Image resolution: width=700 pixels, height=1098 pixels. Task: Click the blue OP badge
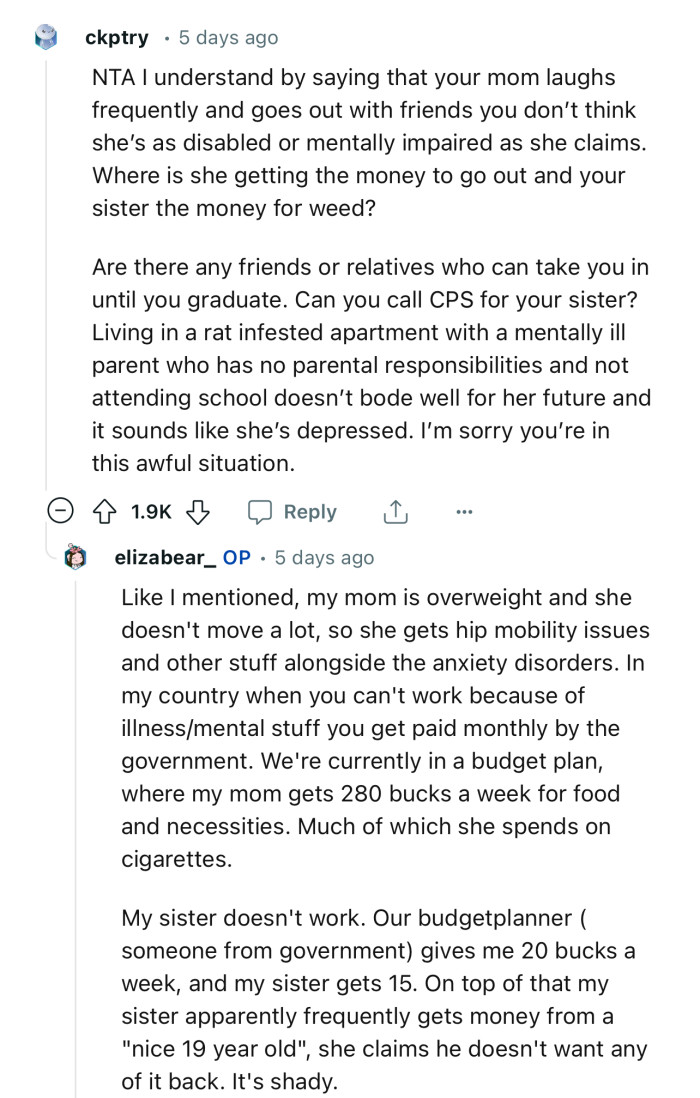[x=240, y=558]
